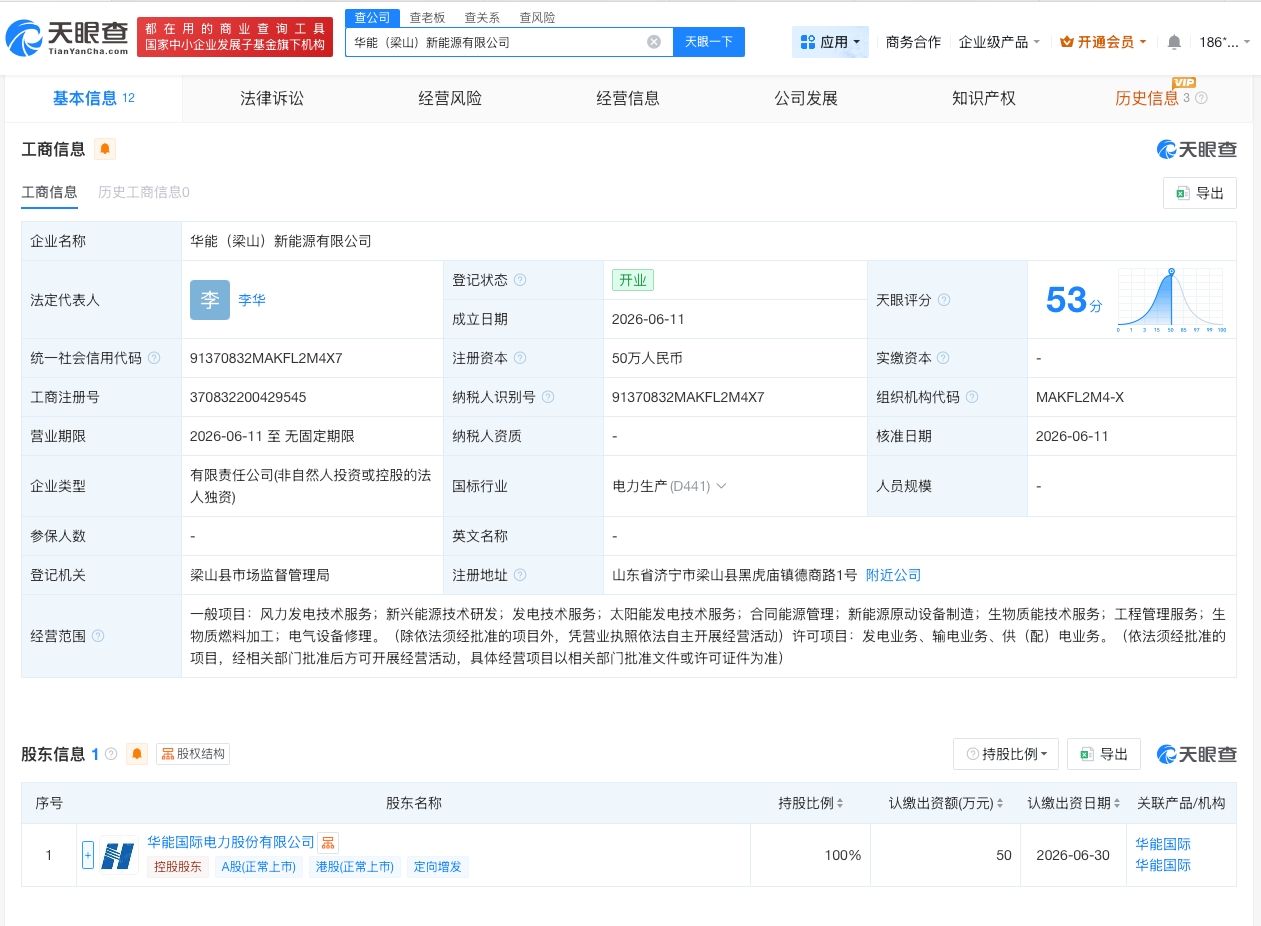This screenshot has height=926, width=1261.
Task: View the 天眼评分 score distribution chart
Action: pos(1172,300)
